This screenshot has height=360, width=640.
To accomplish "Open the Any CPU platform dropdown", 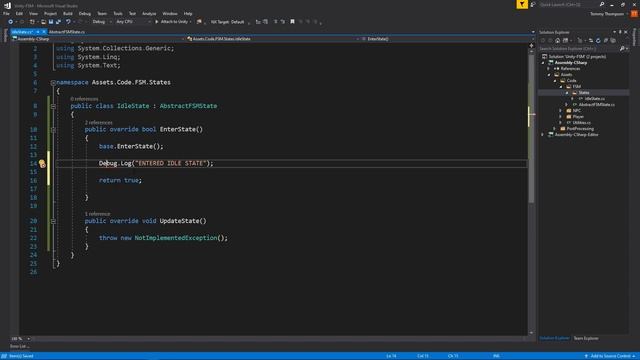I will tap(133, 22).
